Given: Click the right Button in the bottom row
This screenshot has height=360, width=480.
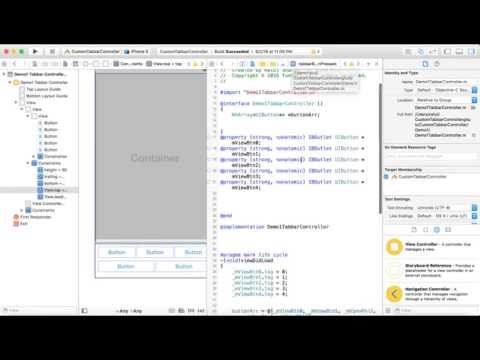Looking at the screenshot, I should coord(182,266).
